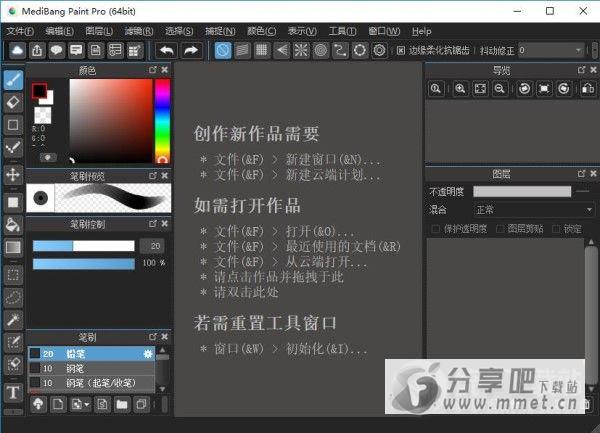This screenshot has width=600, height=433.
Task: Click the Undo arrow
Action: click(166, 50)
